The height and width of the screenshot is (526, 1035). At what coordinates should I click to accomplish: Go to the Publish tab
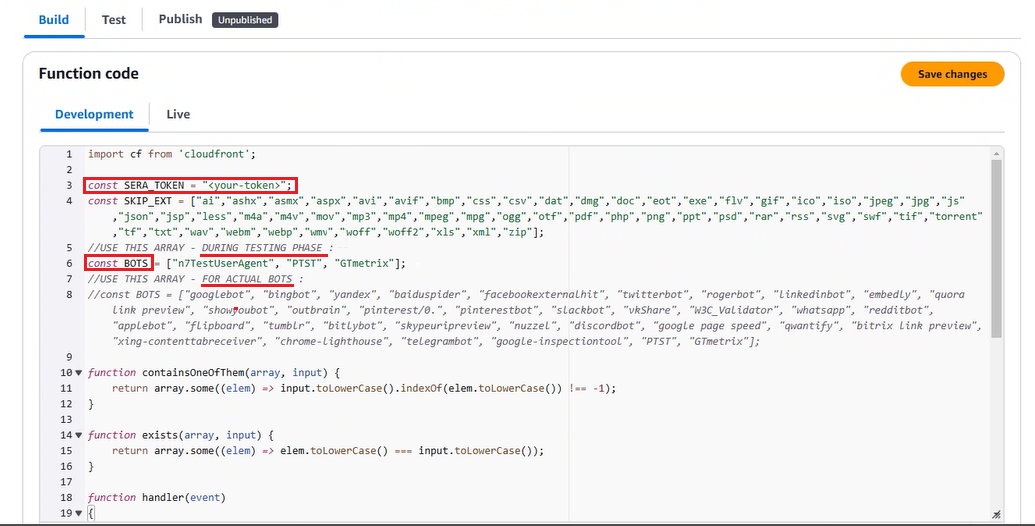[x=180, y=19]
